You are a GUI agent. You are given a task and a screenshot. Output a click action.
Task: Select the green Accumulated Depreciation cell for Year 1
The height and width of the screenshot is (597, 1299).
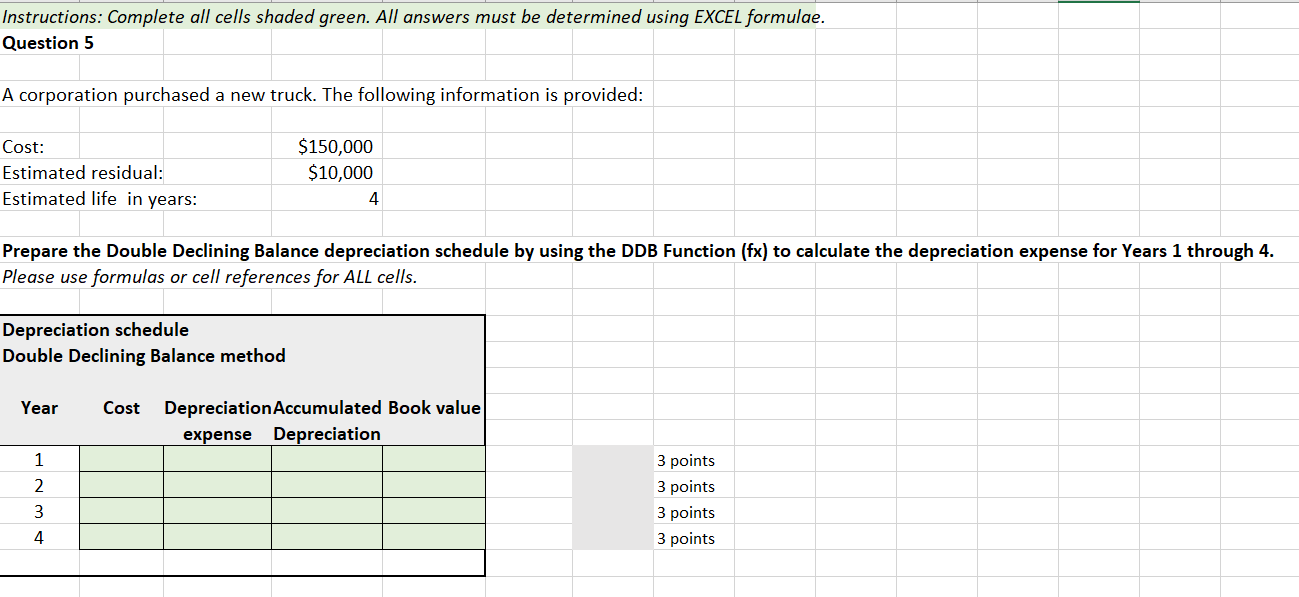327,460
